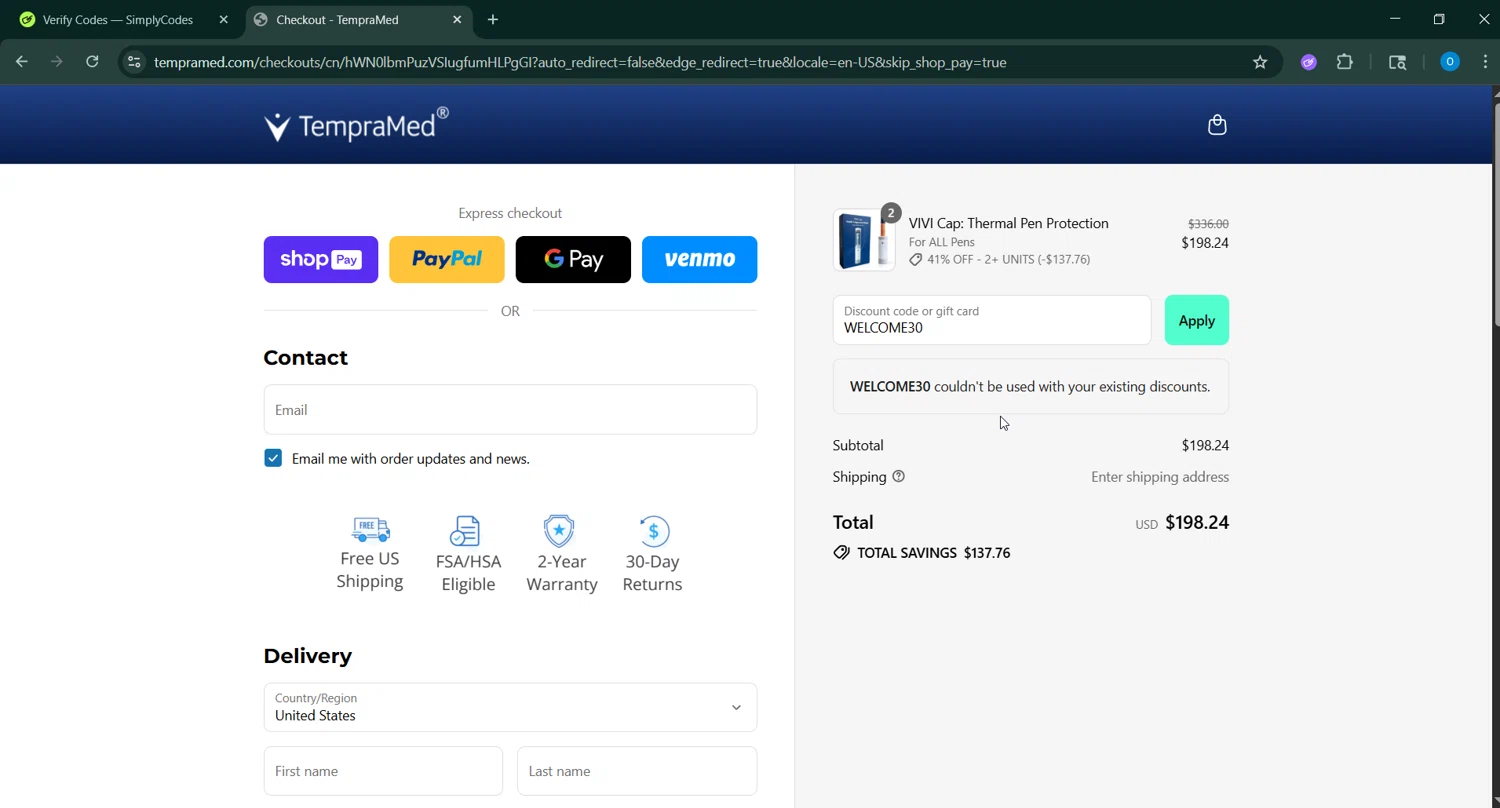1500x808 pixels.
Task: Click the VIVI Cap product thumbnail
Action: [864, 240]
